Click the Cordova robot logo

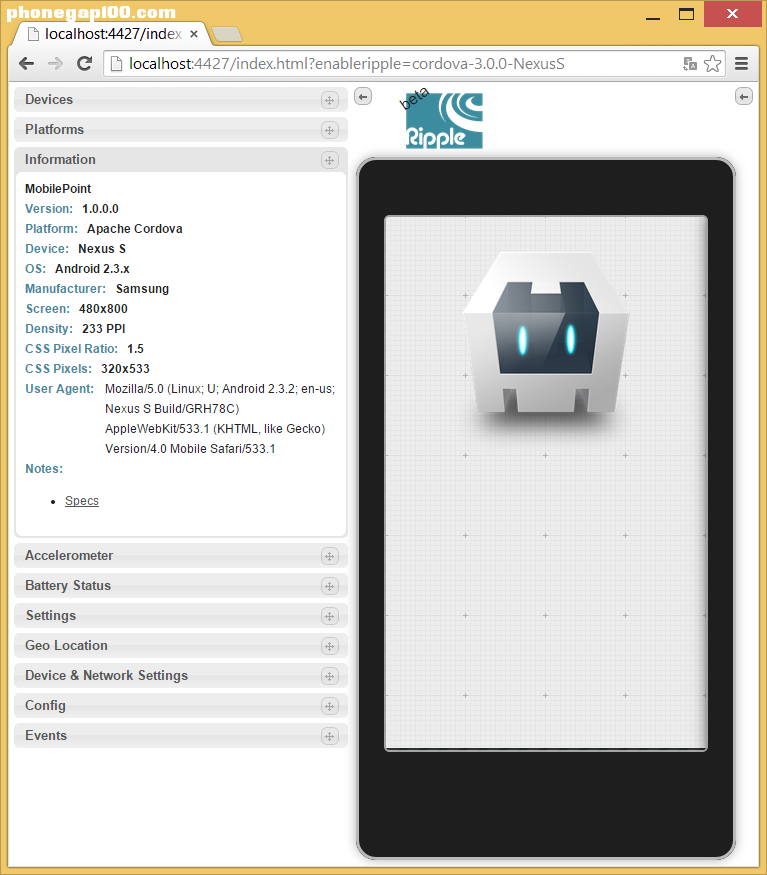pyautogui.click(x=546, y=334)
